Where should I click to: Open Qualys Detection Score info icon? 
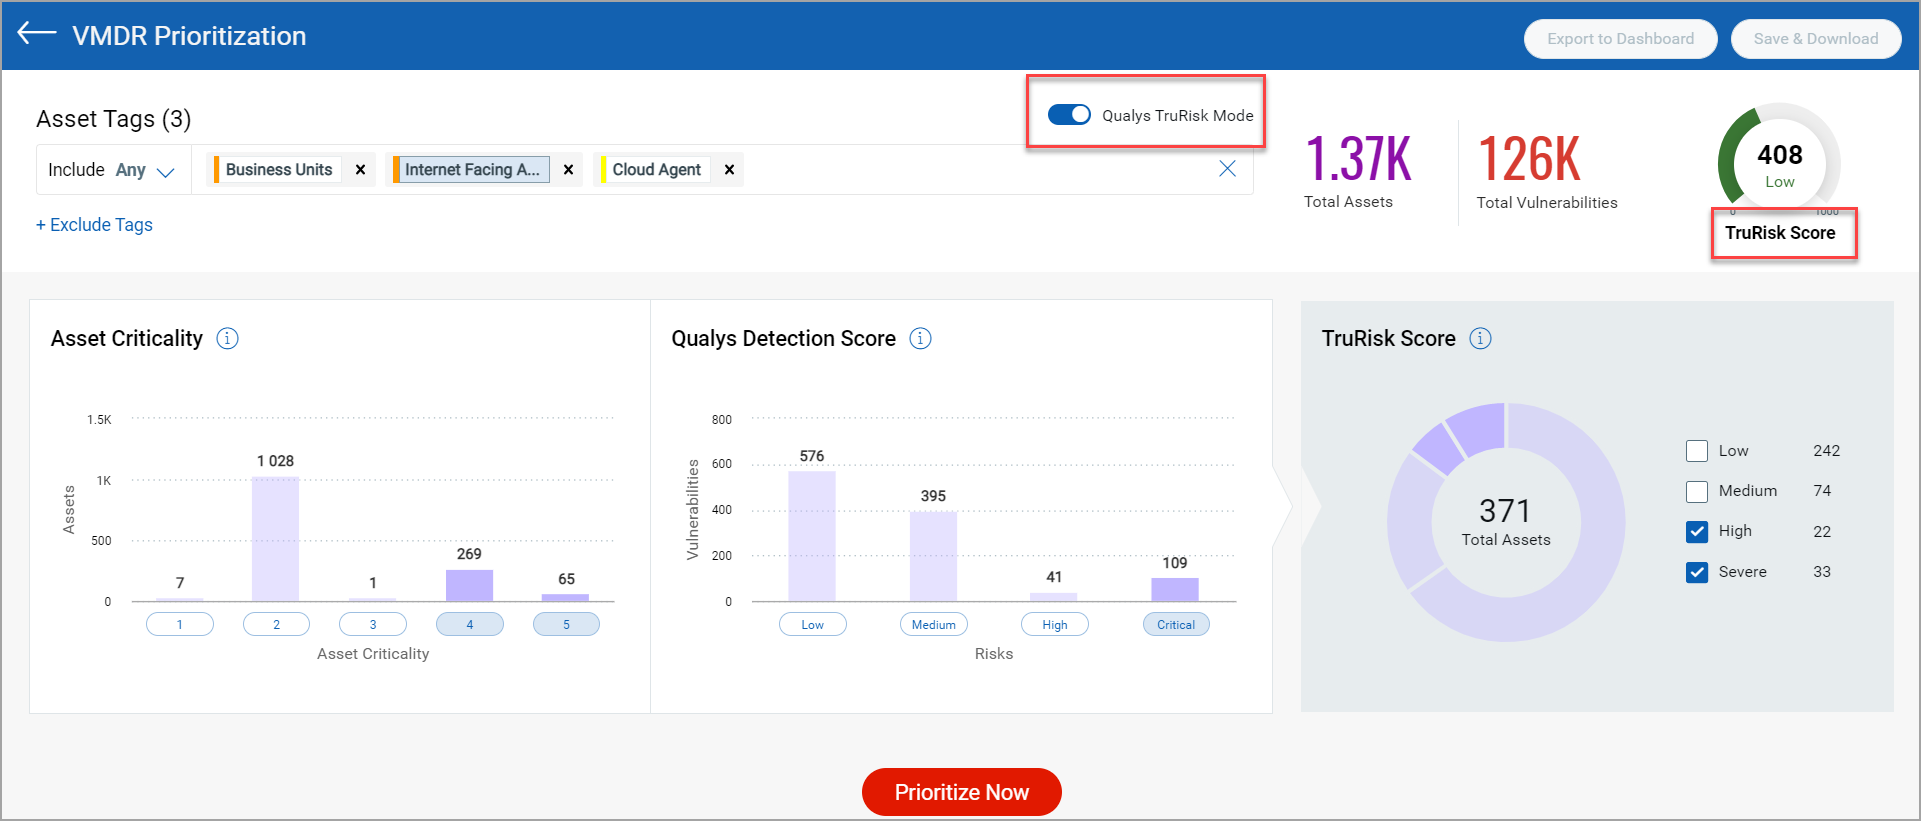pyautogui.click(x=920, y=339)
